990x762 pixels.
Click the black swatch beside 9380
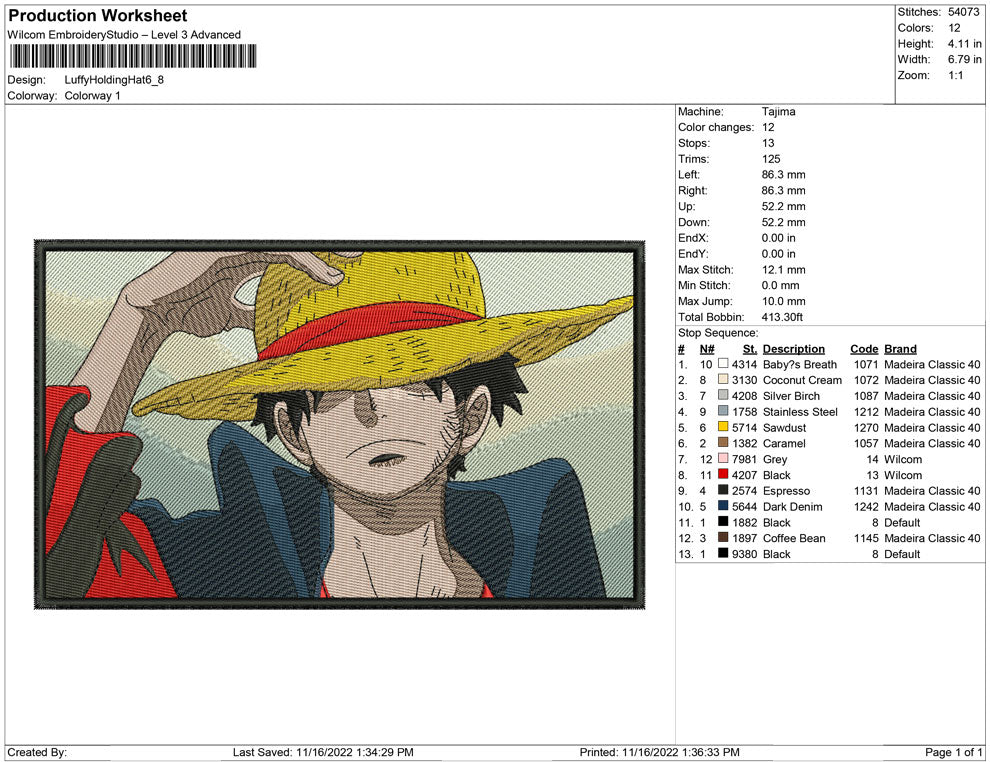pyautogui.click(x=723, y=553)
